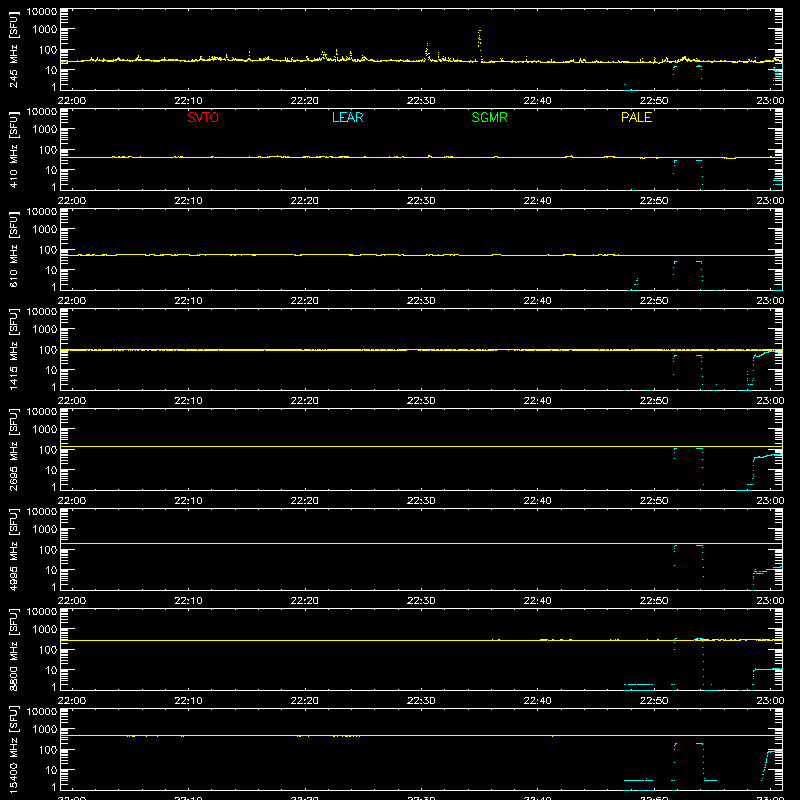Image resolution: width=800 pixels, height=800 pixels.
Task: Click the 1000 y-axis label of 15400 MHz plot
Action: click(45, 729)
